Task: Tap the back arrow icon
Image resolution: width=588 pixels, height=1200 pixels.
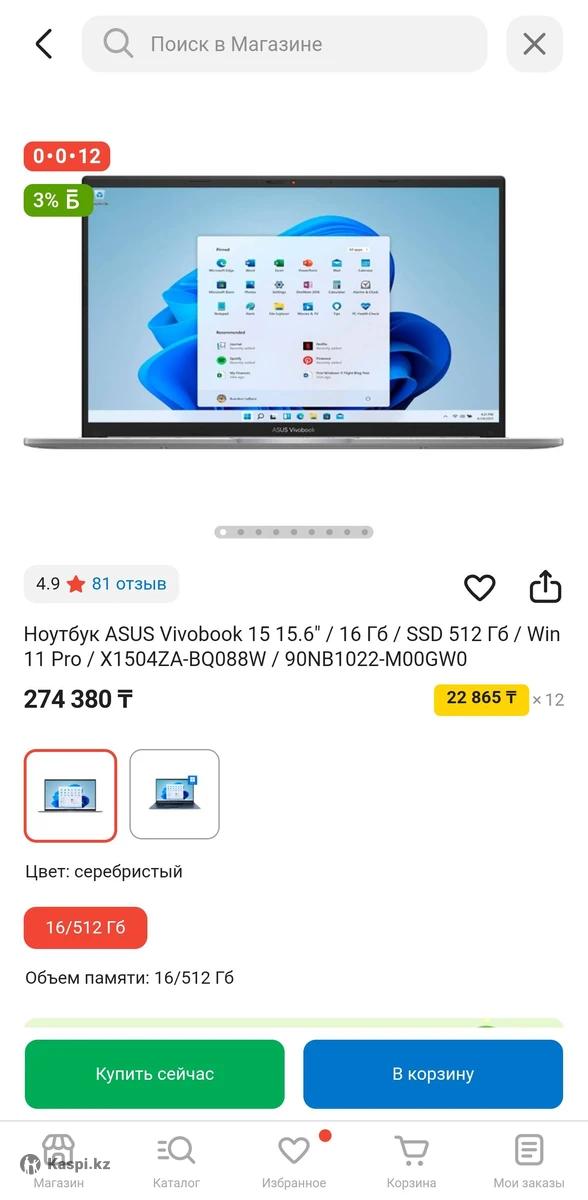Action: coord(43,44)
